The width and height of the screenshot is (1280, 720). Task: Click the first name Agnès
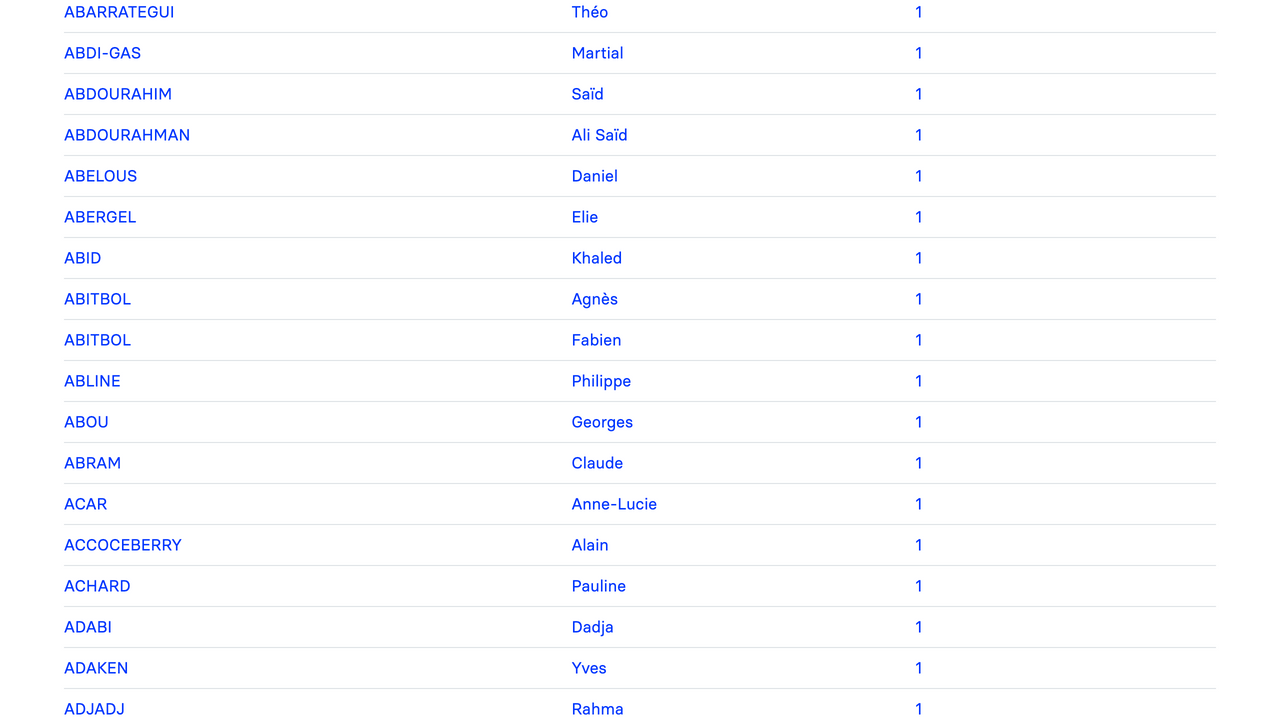click(x=594, y=299)
